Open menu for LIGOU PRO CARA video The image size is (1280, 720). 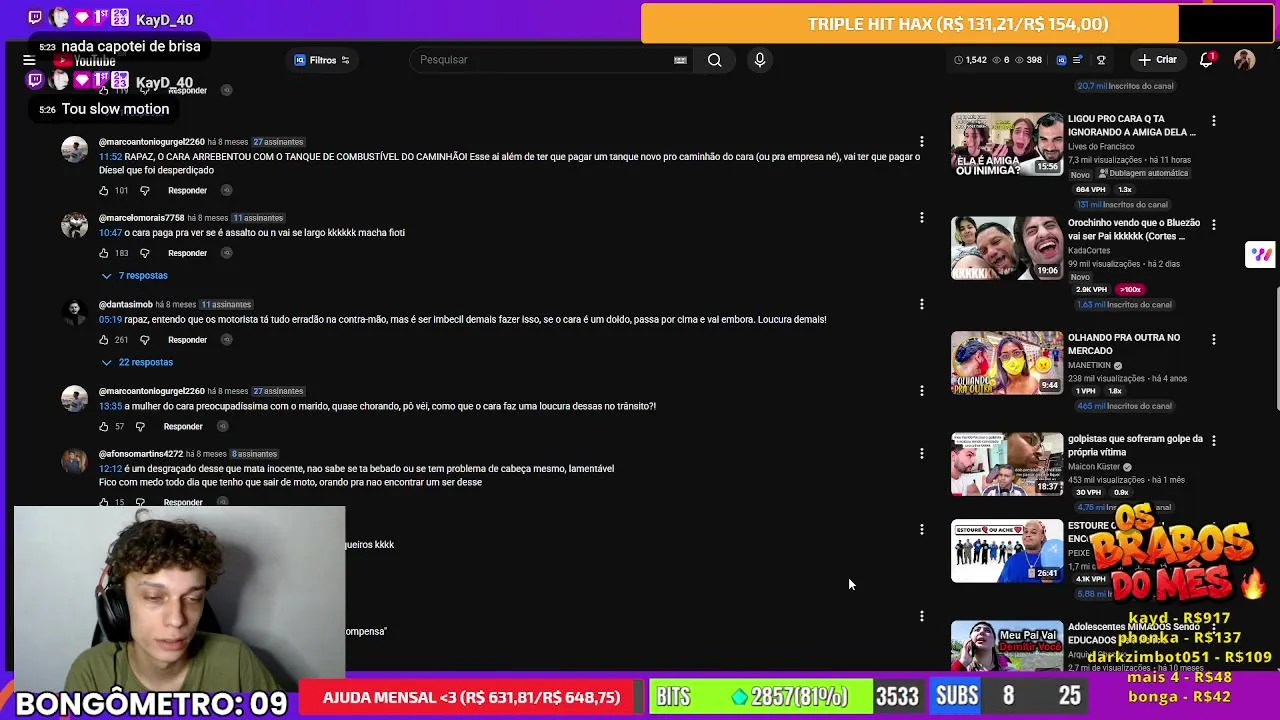(x=1214, y=121)
